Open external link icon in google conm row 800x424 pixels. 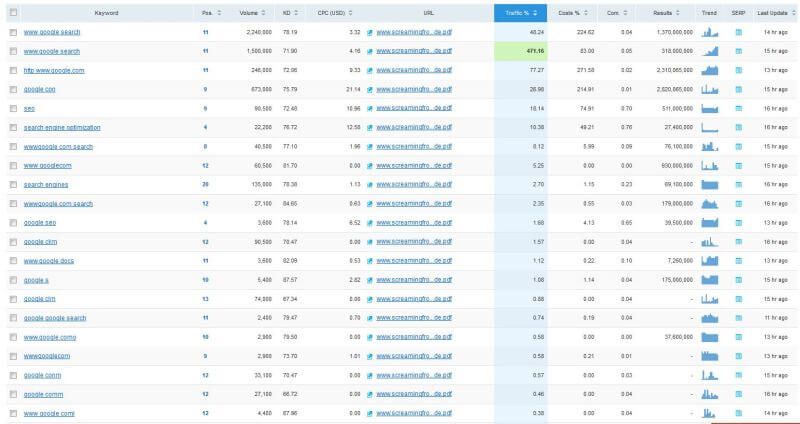(370, 375)
